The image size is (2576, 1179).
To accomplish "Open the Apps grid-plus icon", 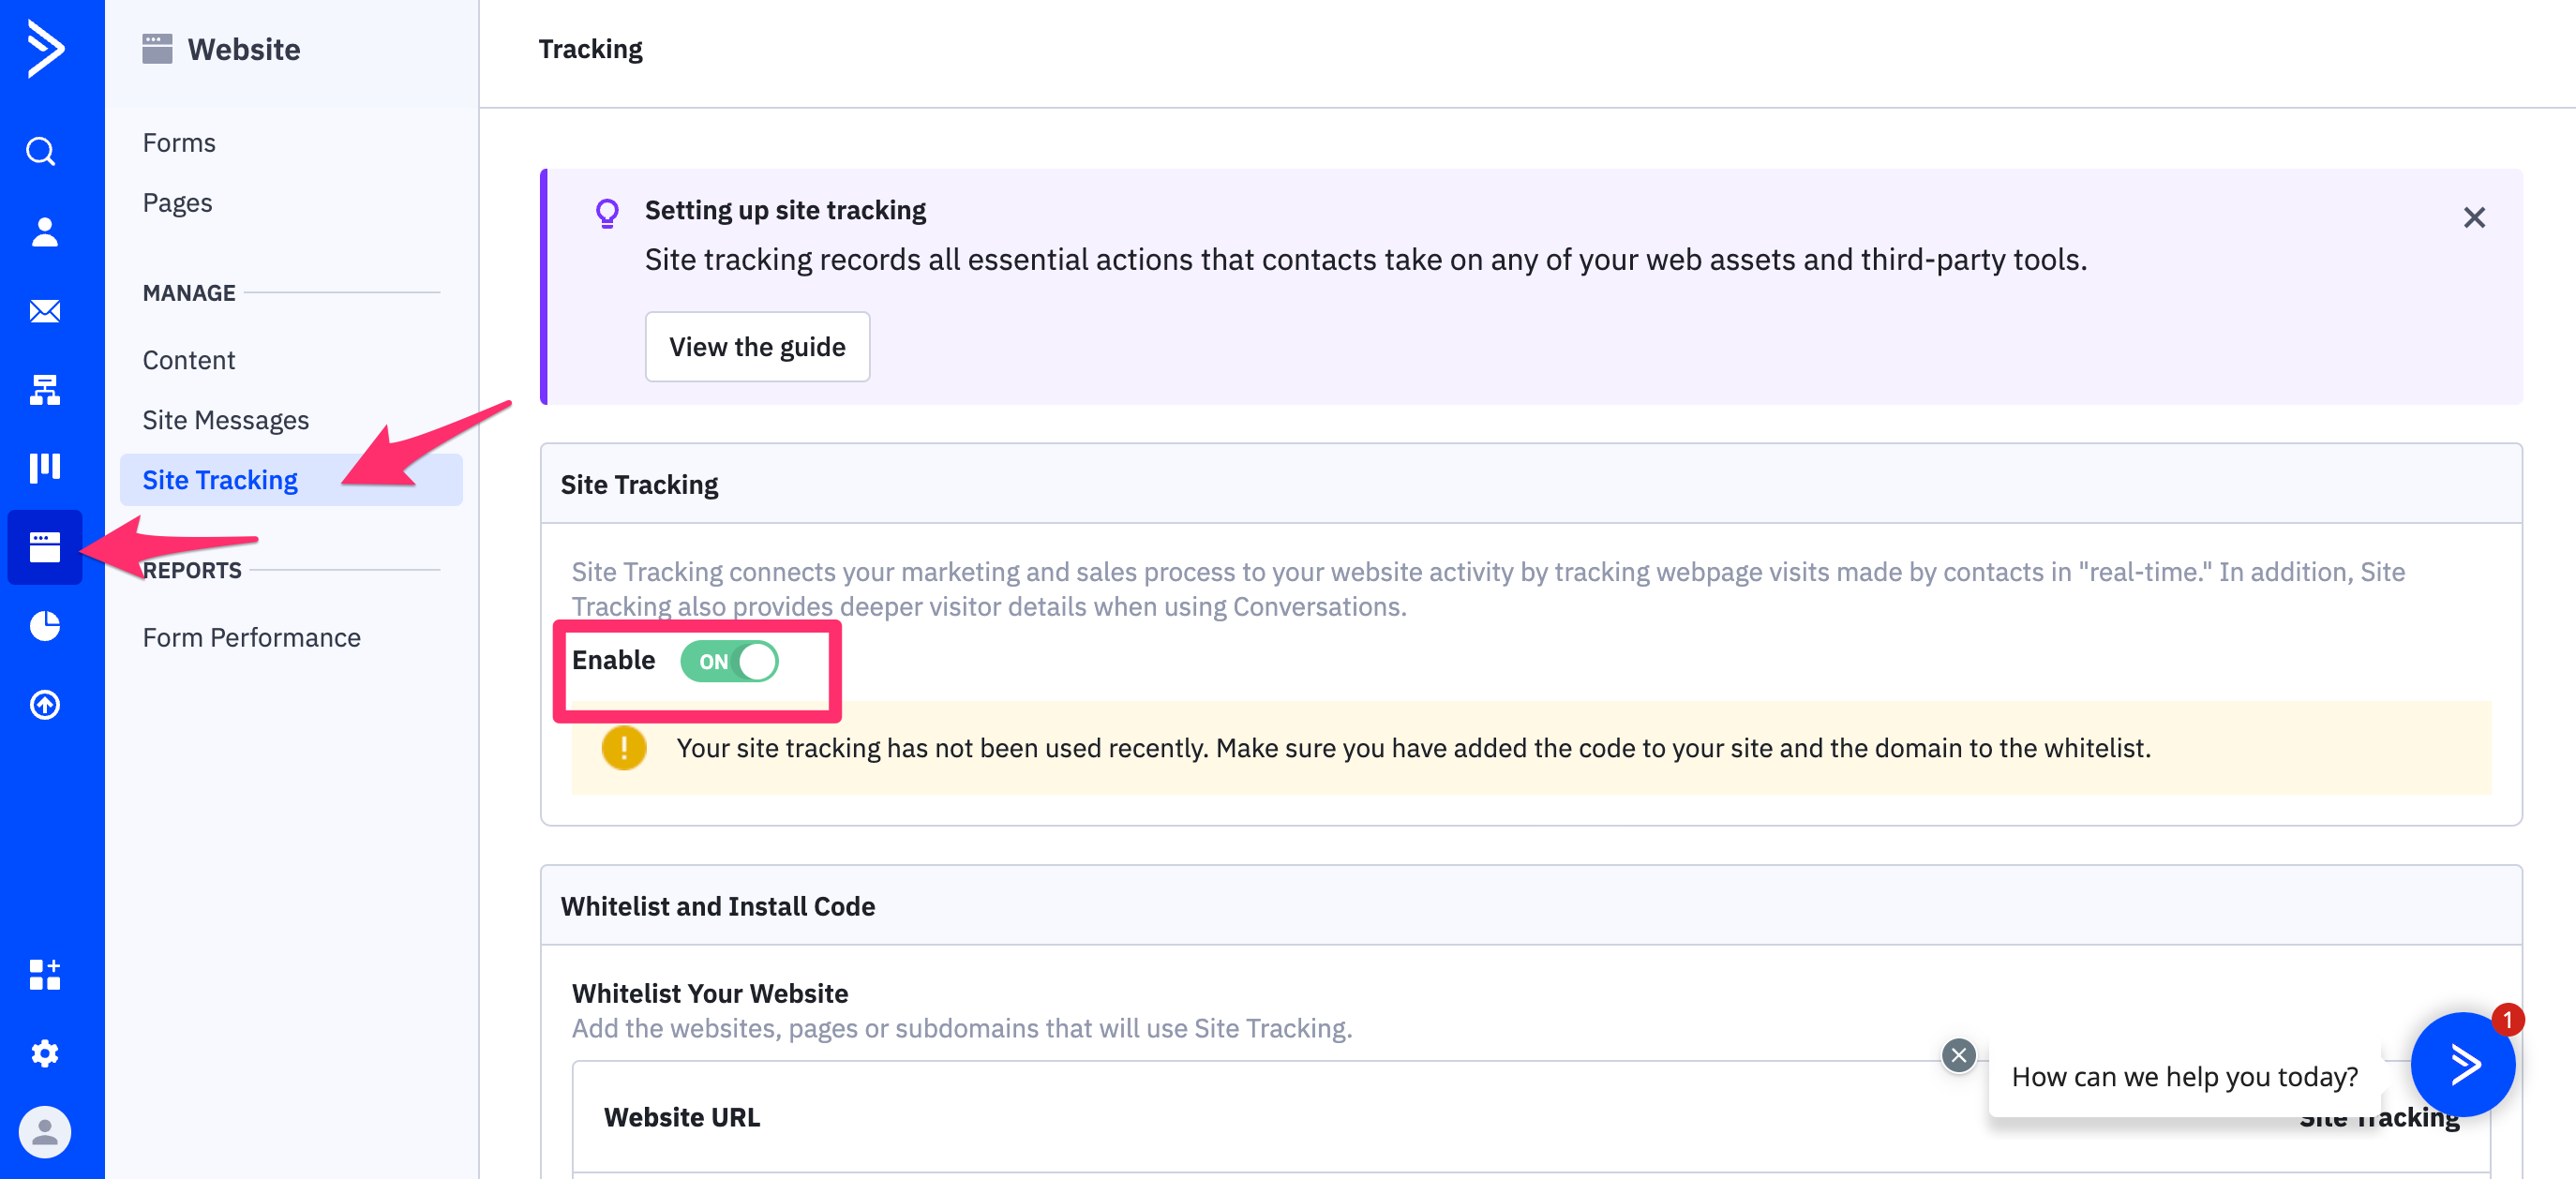I will (x=44, y=974).
